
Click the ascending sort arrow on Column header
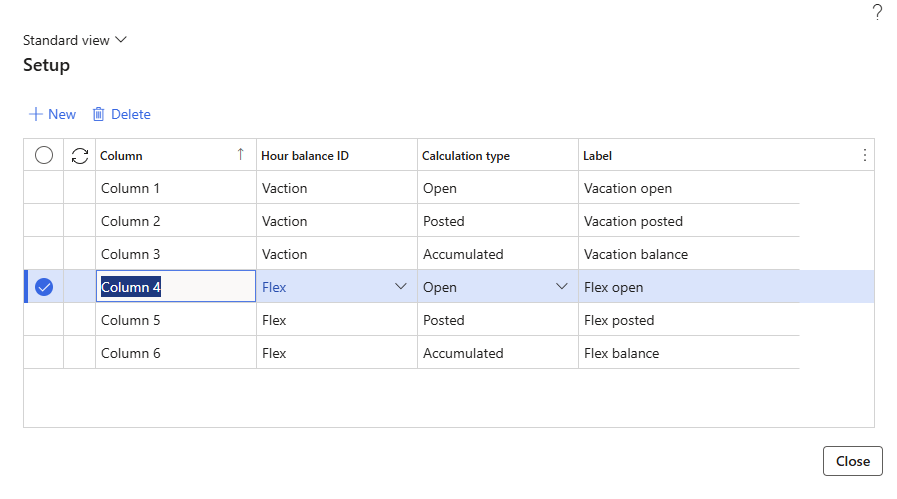(x=240, y=154)
